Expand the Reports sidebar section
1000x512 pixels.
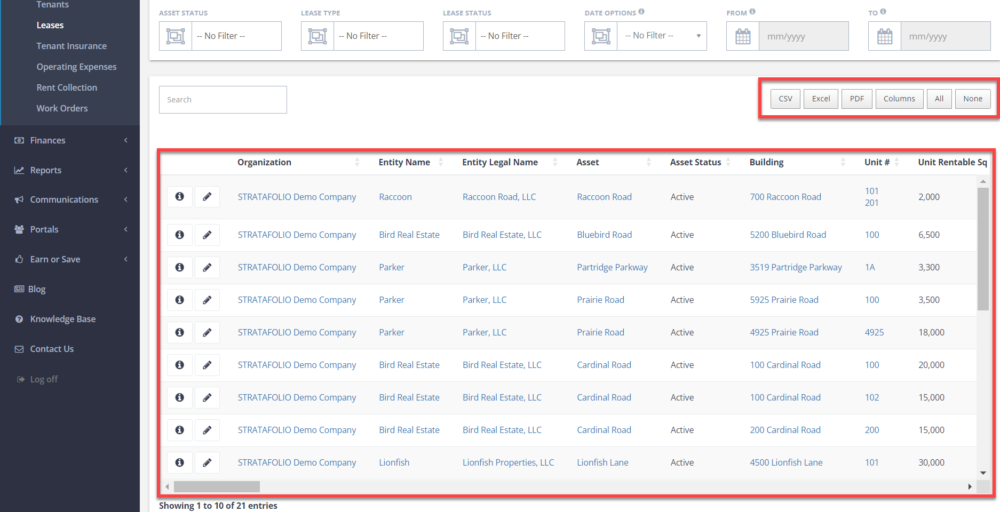click(x=69, y=170)
